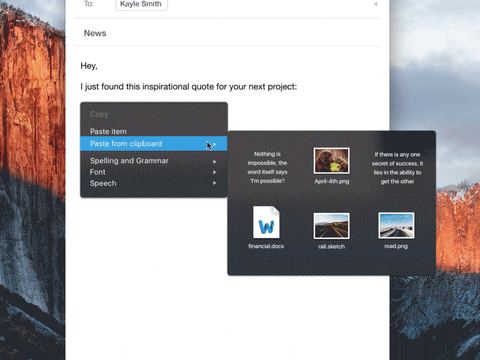The image size is (480, 360).
Task: Click the News subject field
Action: tap(228, 33)
